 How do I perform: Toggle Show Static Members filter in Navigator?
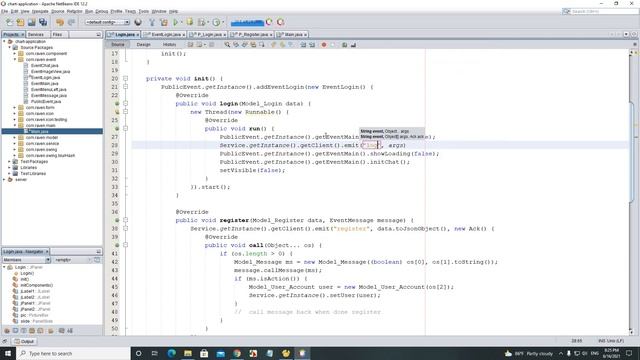click(x=23, y=331)
